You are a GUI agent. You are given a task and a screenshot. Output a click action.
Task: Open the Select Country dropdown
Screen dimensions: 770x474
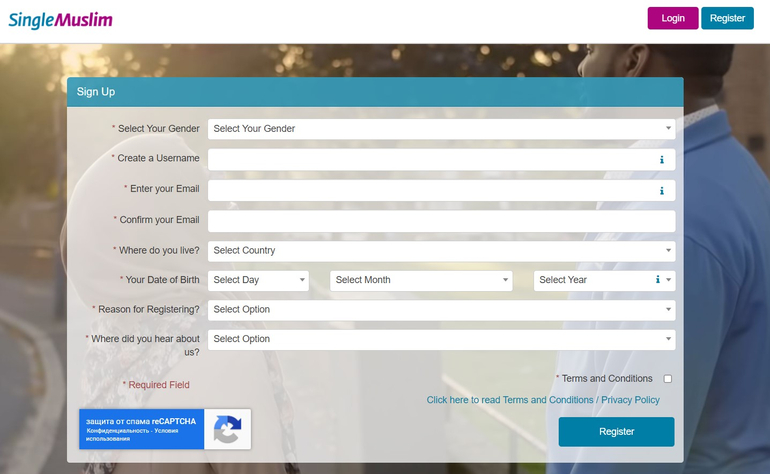pyautogui.click(x=441, y=251)
